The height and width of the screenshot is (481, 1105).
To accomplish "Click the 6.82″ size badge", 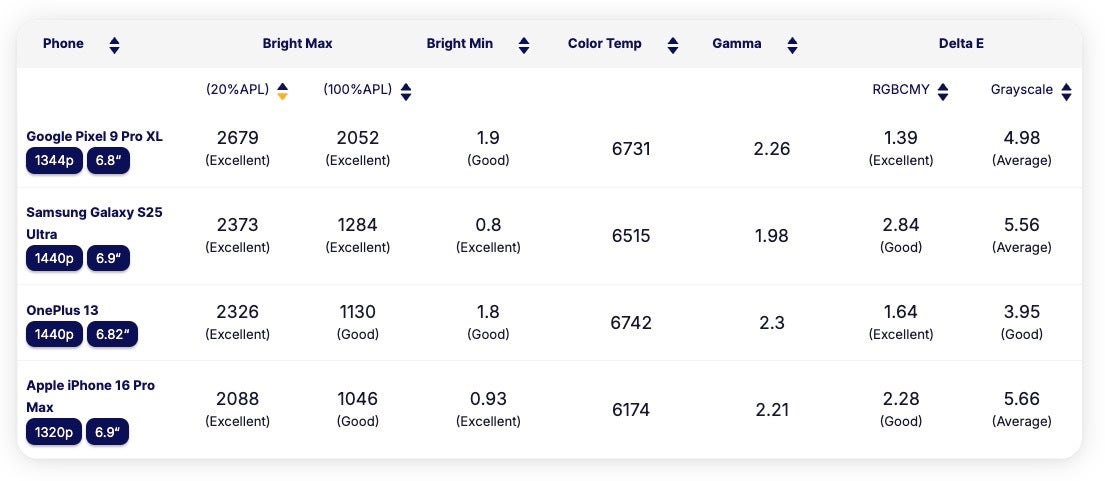I will (112, 335).
